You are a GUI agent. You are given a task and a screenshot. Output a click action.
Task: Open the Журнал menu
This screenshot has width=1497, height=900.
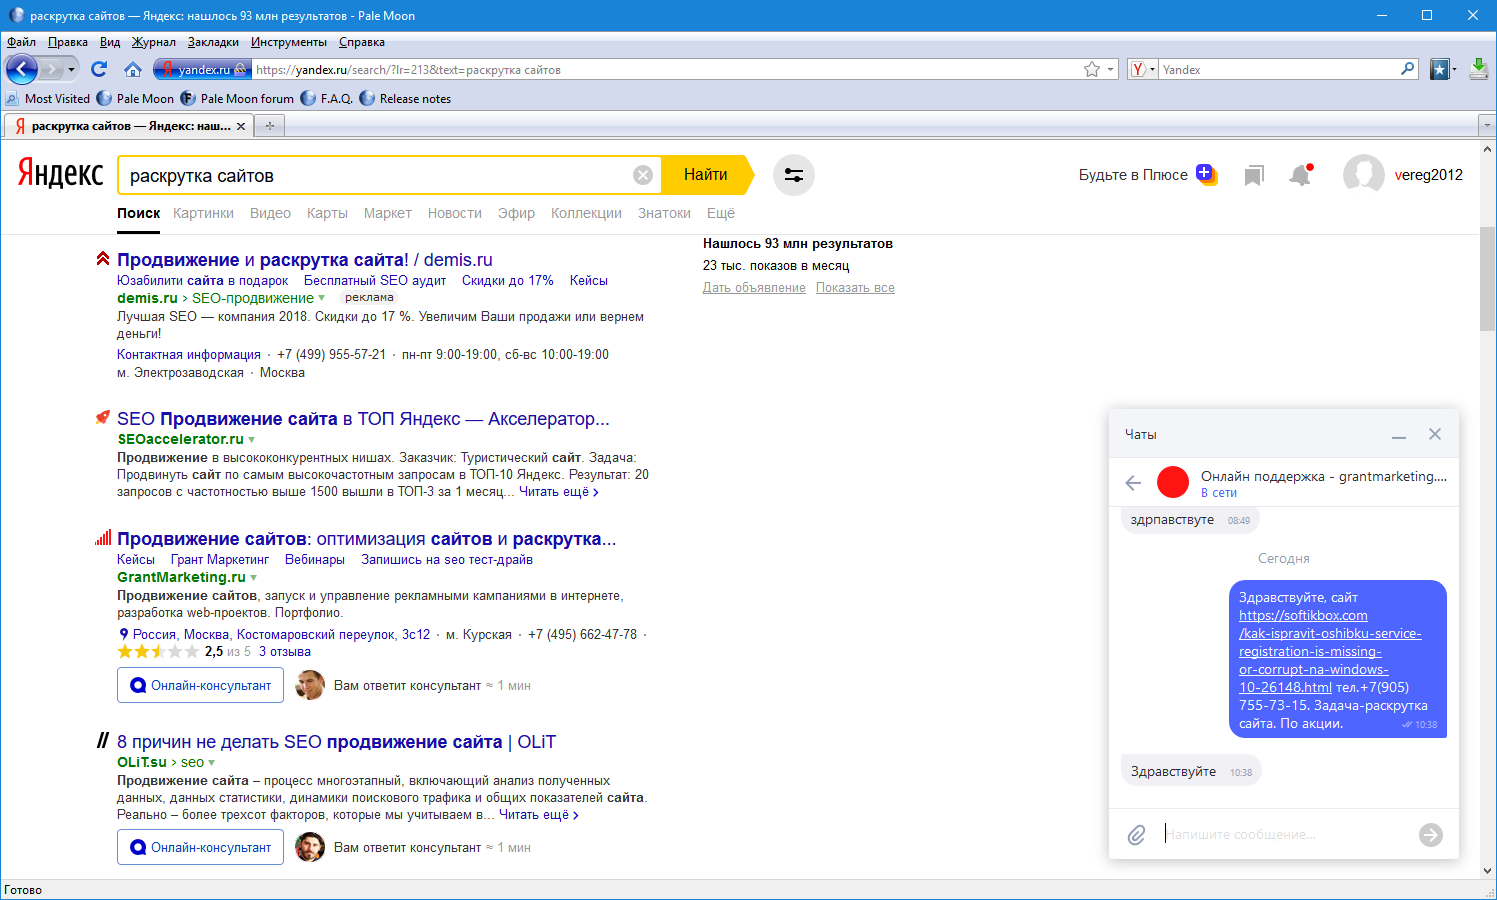pos(153,42)
